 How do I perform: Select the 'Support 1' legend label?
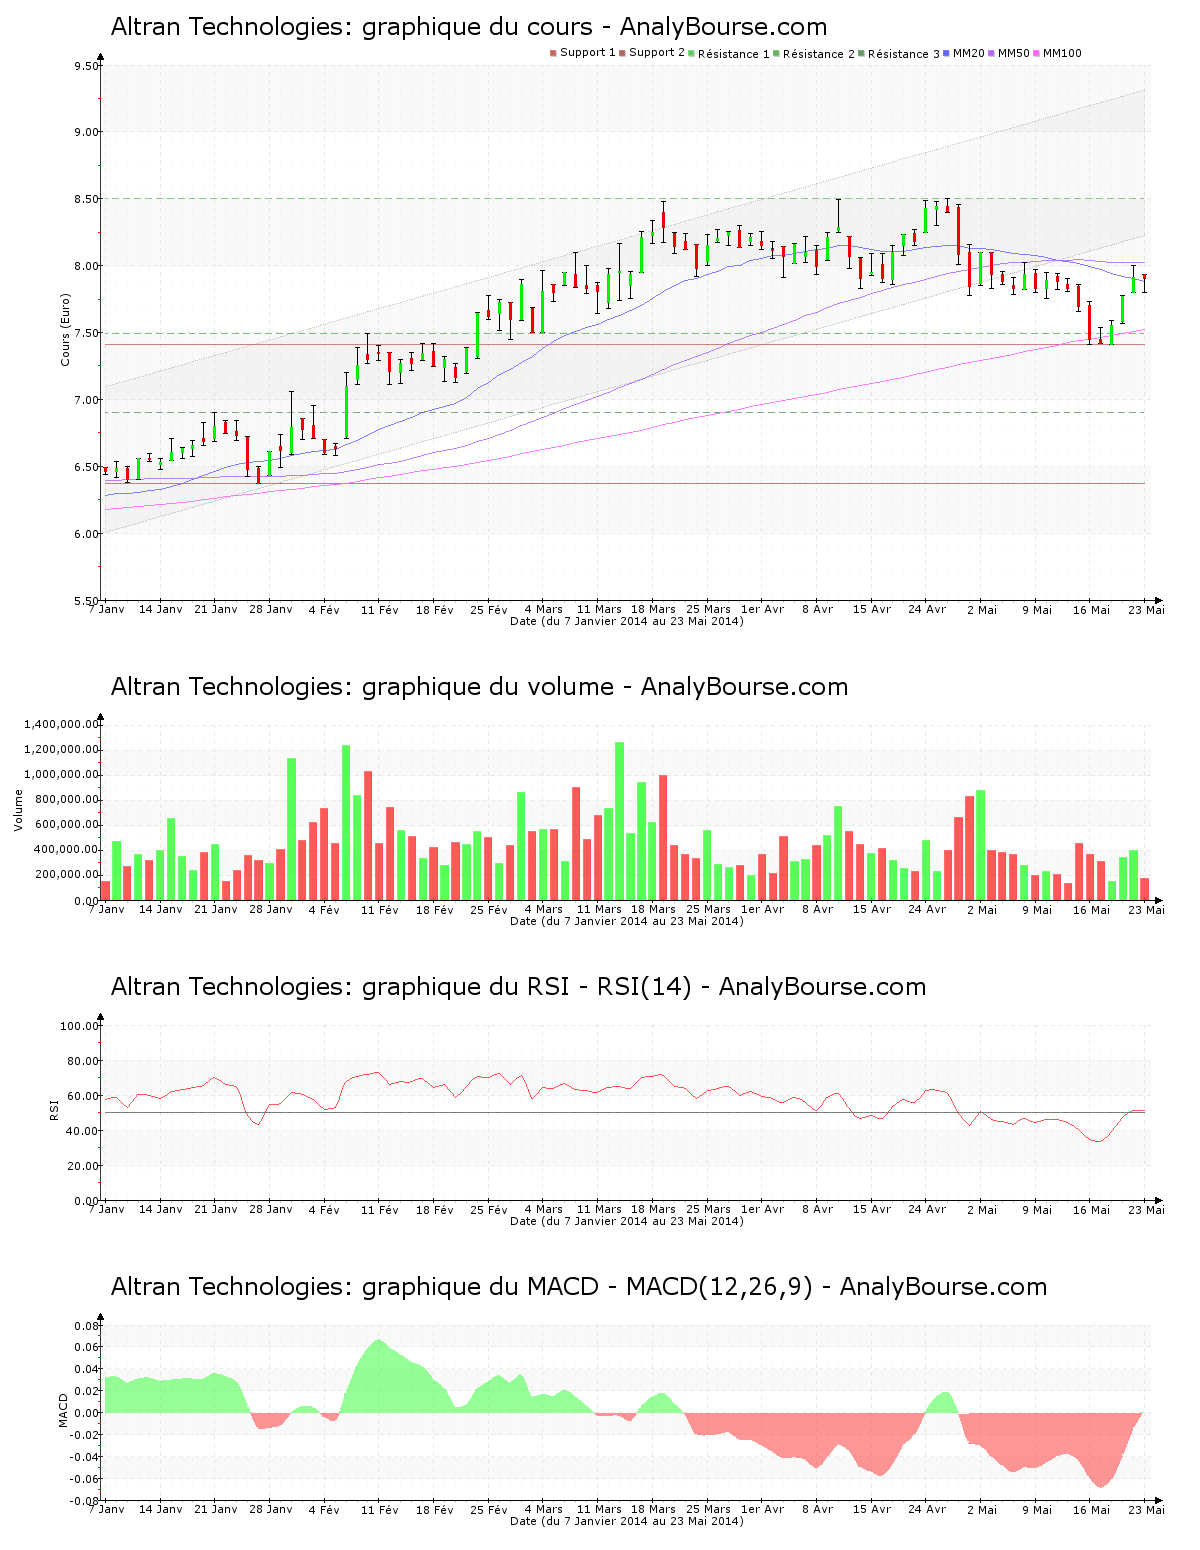pos(588,53)
